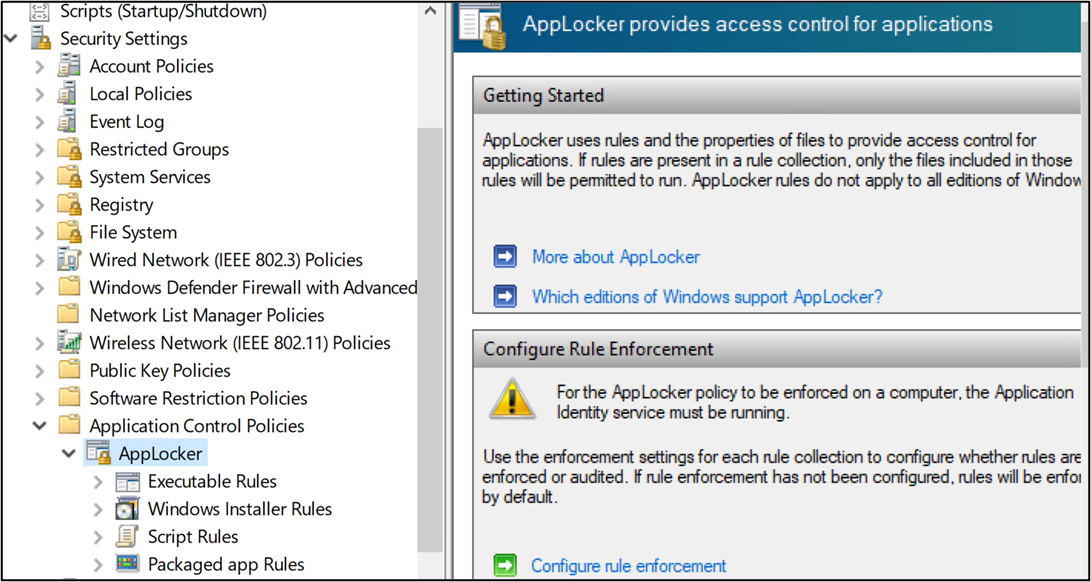The image size is (1091, 582).
Task: Expand the Restricted Groups node
Action: click(40, 149)
